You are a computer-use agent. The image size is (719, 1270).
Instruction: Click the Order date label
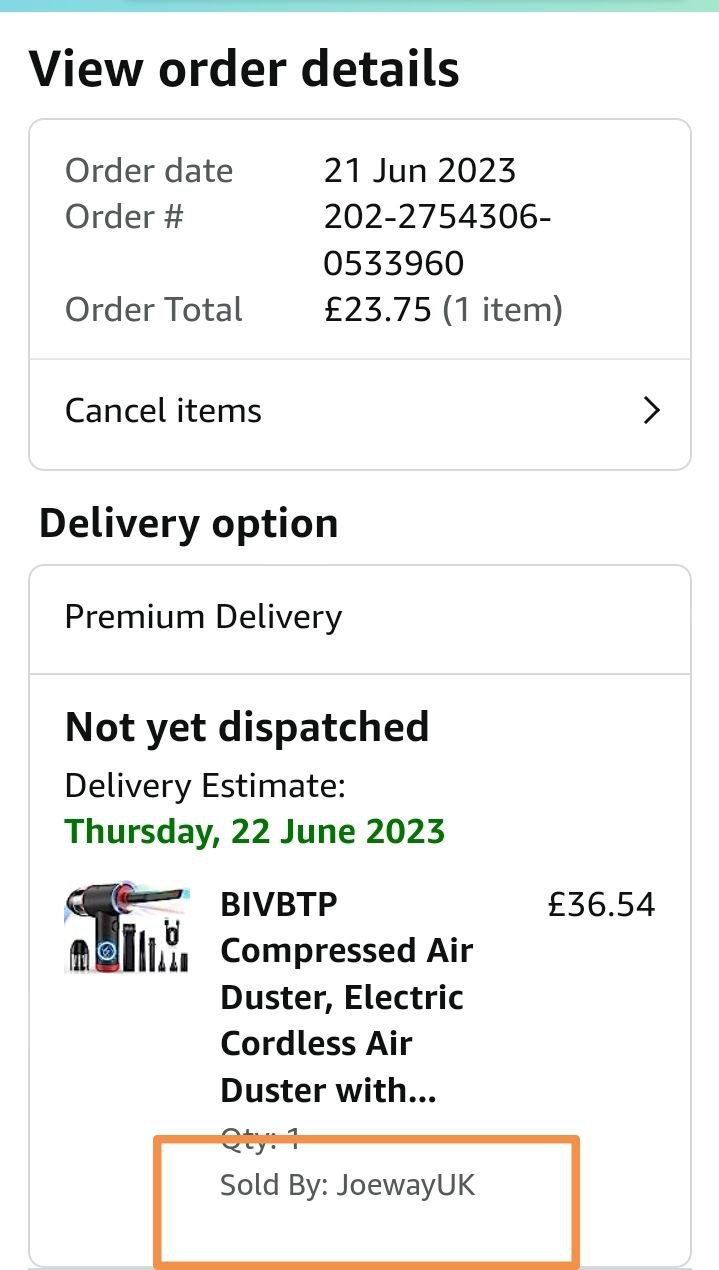coord(148,171)
